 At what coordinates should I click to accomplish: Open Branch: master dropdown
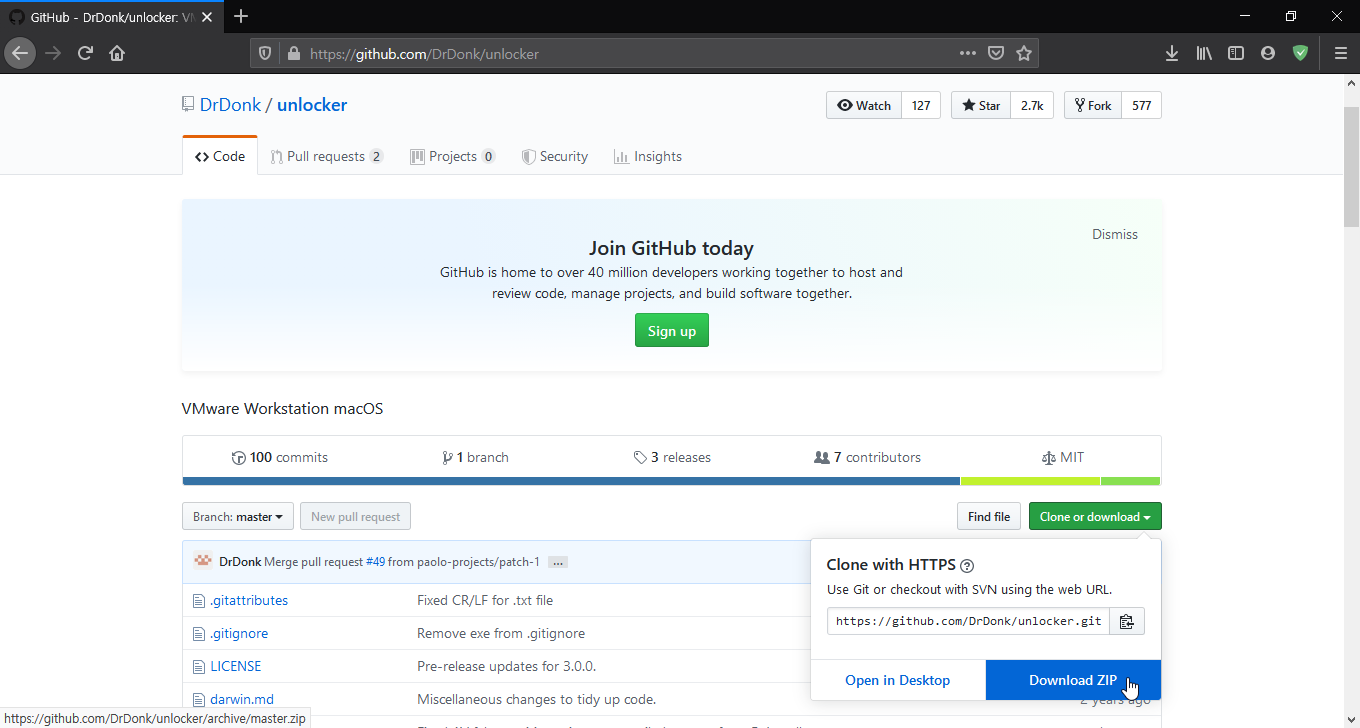[238, 517]
